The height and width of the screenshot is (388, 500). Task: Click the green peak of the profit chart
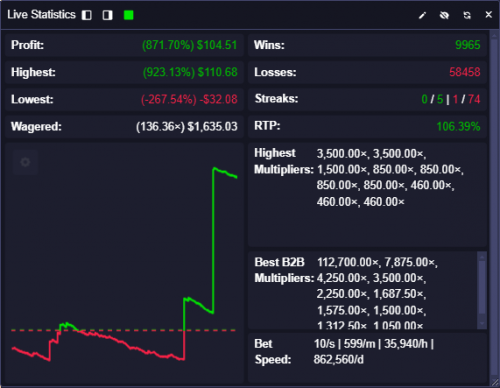click(214, 169)
